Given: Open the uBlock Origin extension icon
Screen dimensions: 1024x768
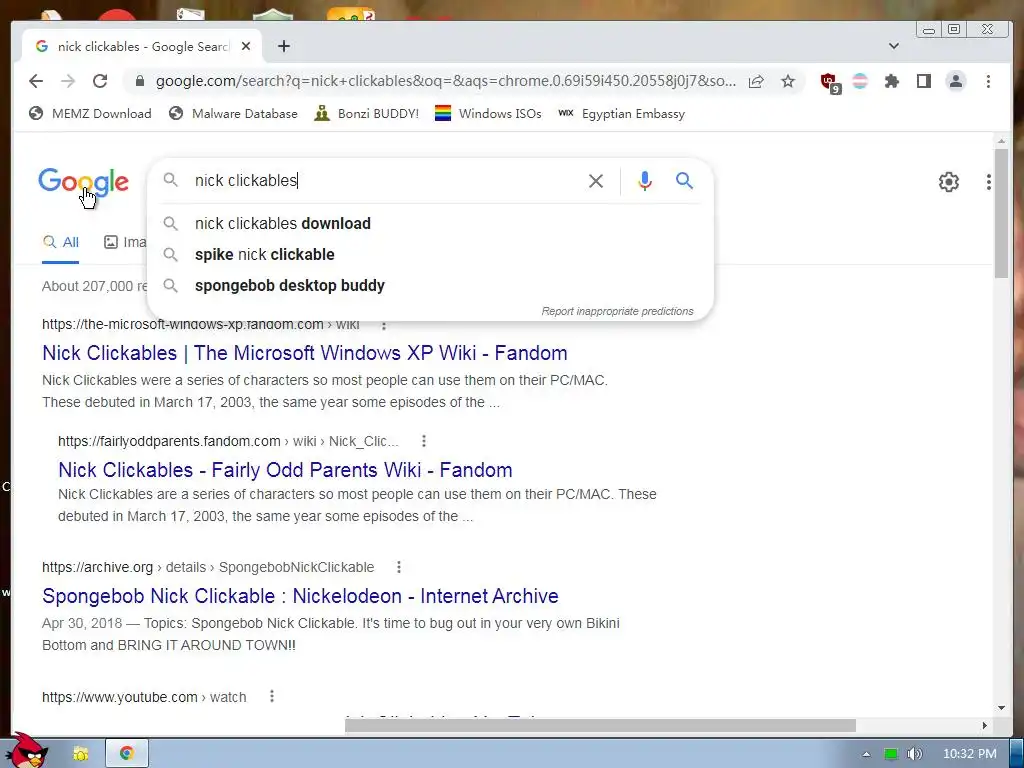Looking at the screenshot, I should [x=830, y=82].
